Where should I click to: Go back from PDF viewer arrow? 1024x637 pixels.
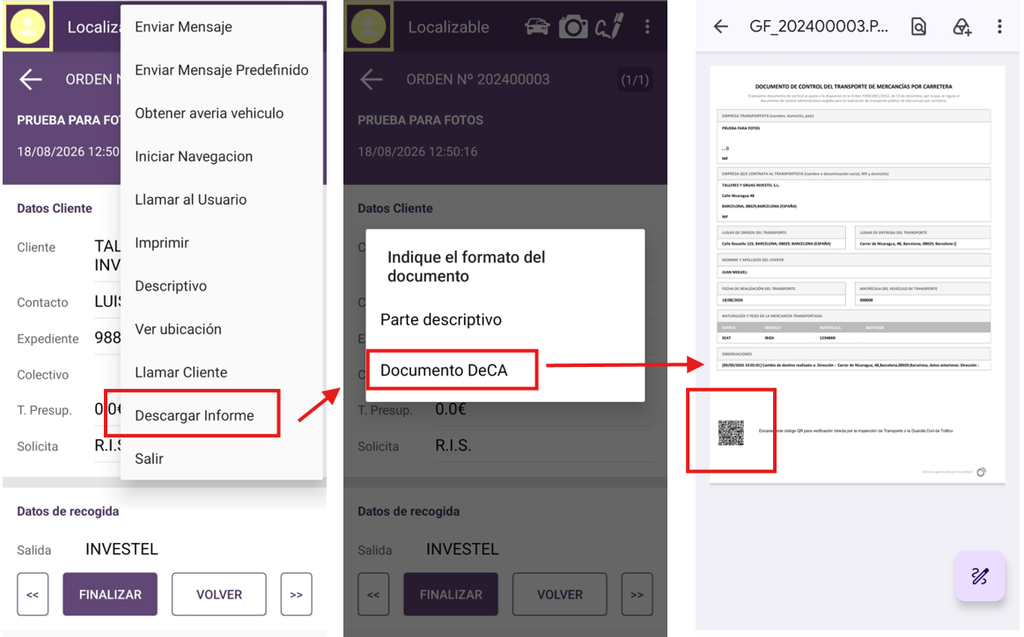point(721,26)
